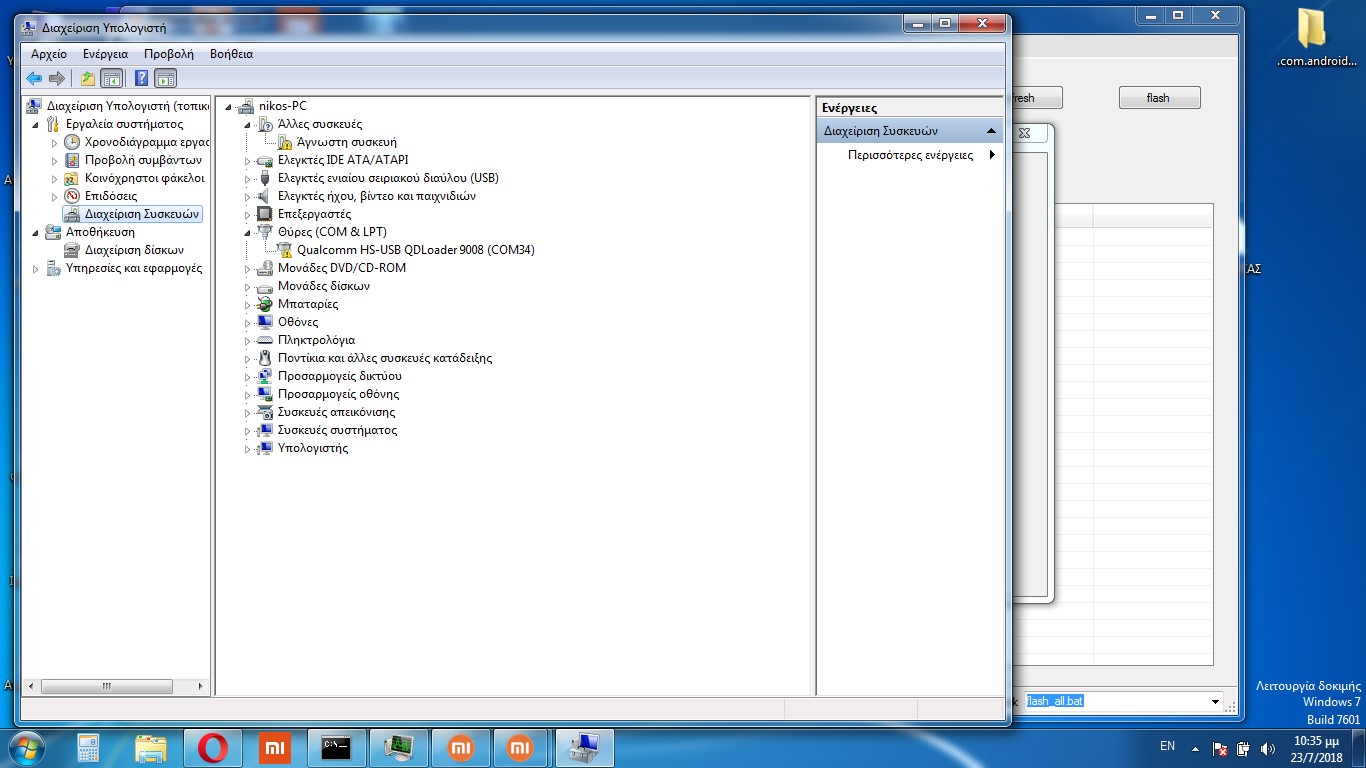This screenshot has width=1366, height=768.
Task: Select the Προβολή συμβάντων icon in console tree
Action: [72, 160]
